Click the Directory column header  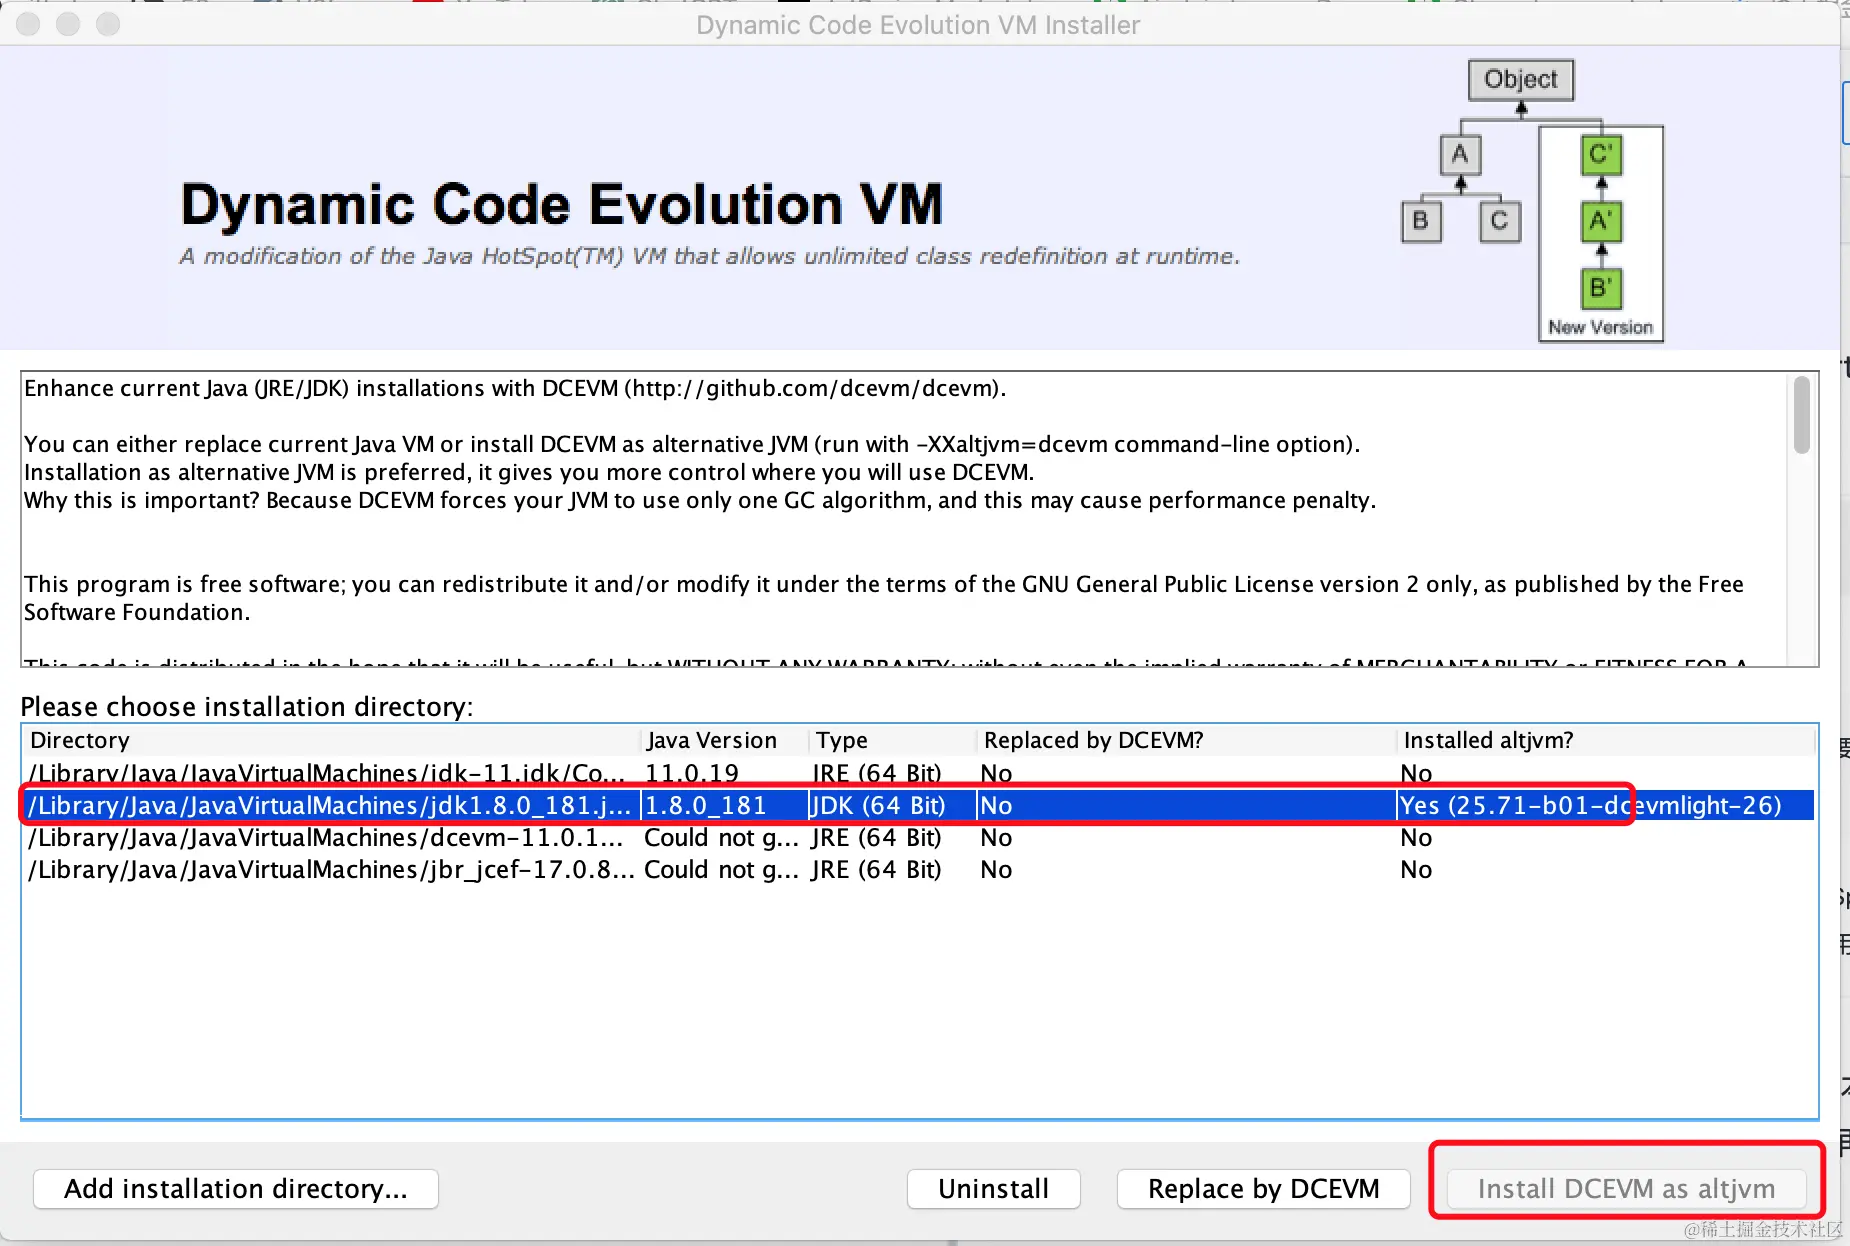(x=330, y=740)
